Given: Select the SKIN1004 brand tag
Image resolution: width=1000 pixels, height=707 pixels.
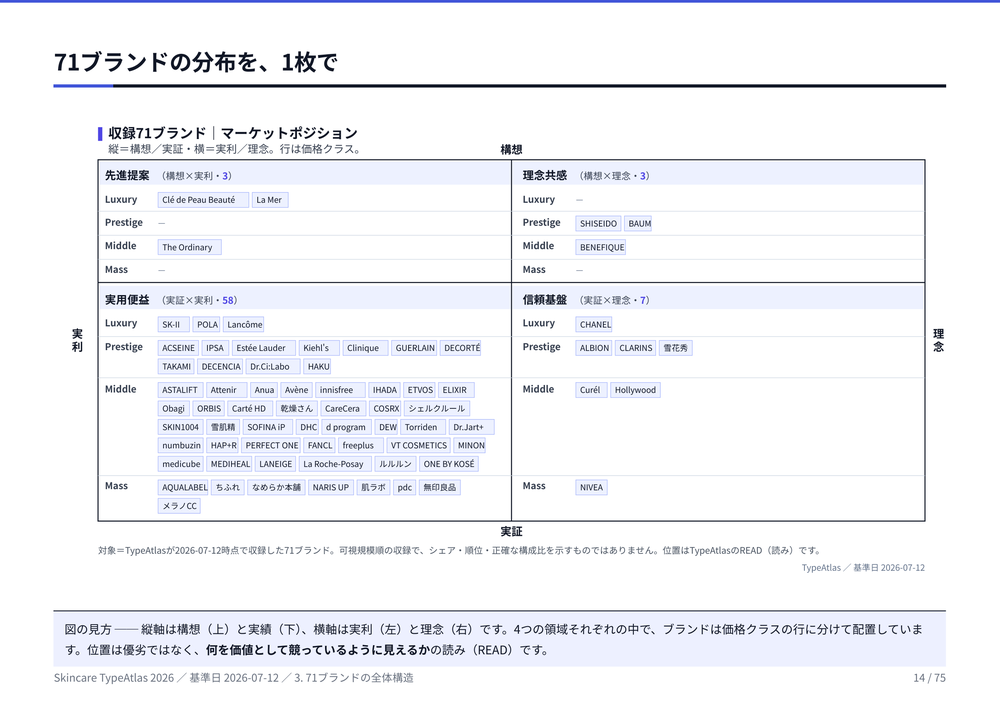Looking at the screenshot, I should [180, 427].
